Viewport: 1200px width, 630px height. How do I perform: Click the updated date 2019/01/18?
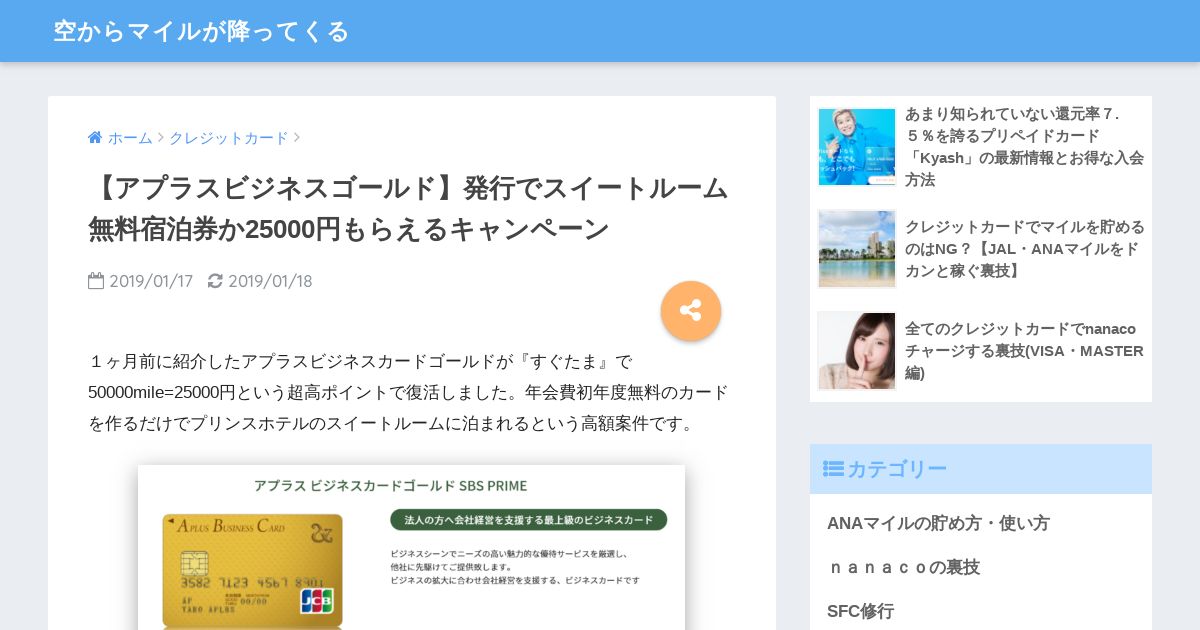click(x=270, y=281)
